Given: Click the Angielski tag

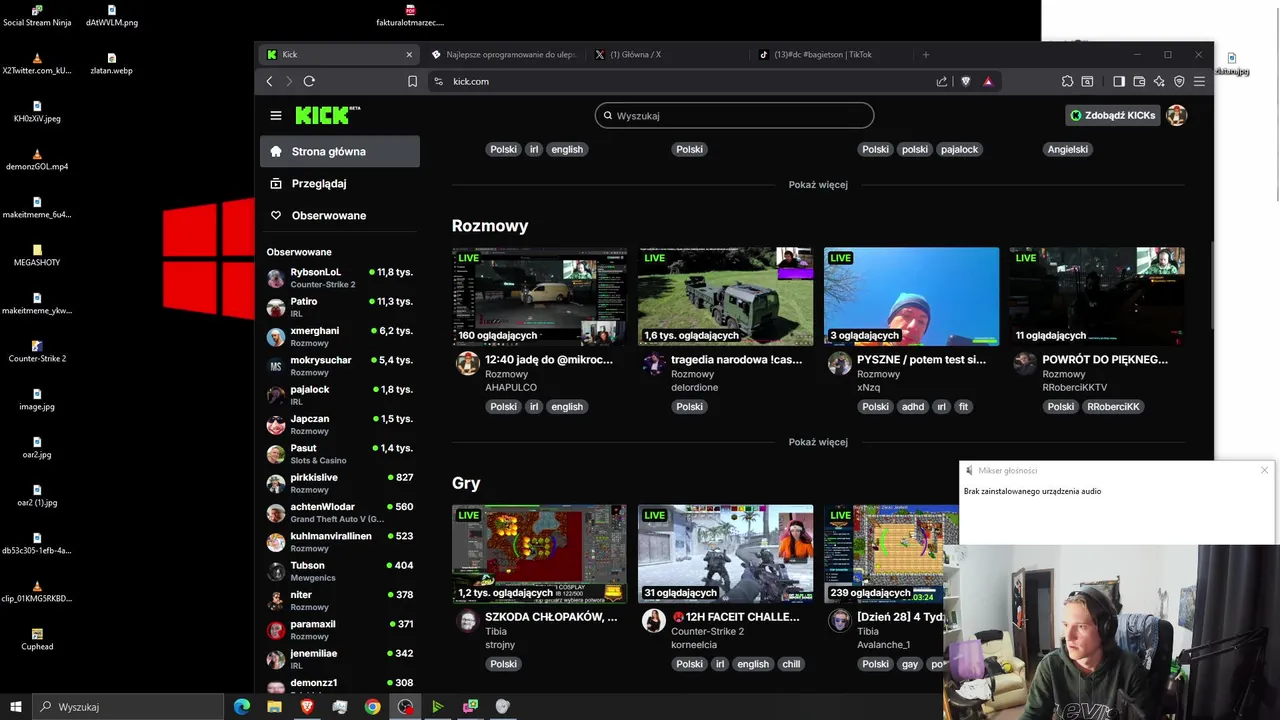Looking at the screenshot, I should [1068, 149].
